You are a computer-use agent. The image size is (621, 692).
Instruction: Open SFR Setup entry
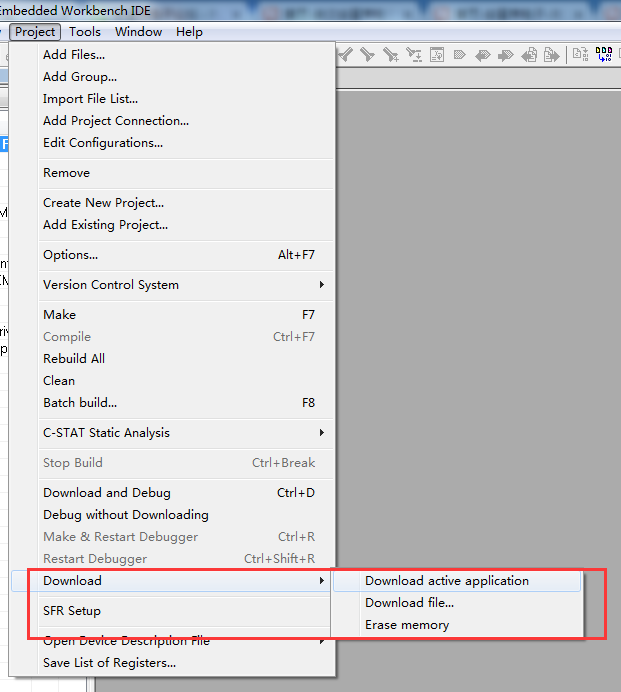pyautogui.click(x=172, y=611)
